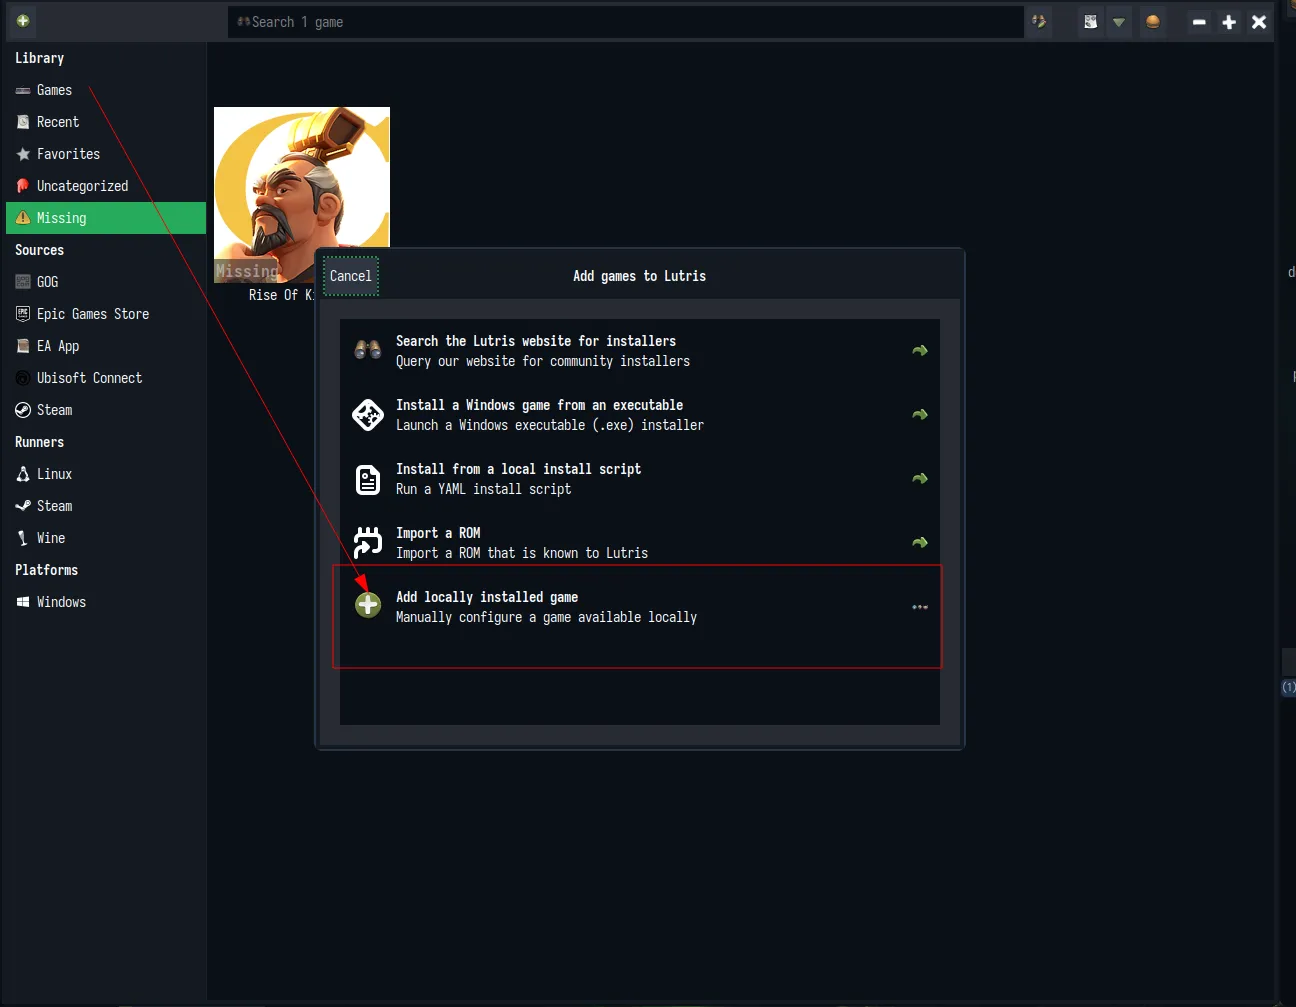The width and height of the screenshot is (1296, 1007).
Task: Click the arrow beside local install script
Action: coord(920,479)
